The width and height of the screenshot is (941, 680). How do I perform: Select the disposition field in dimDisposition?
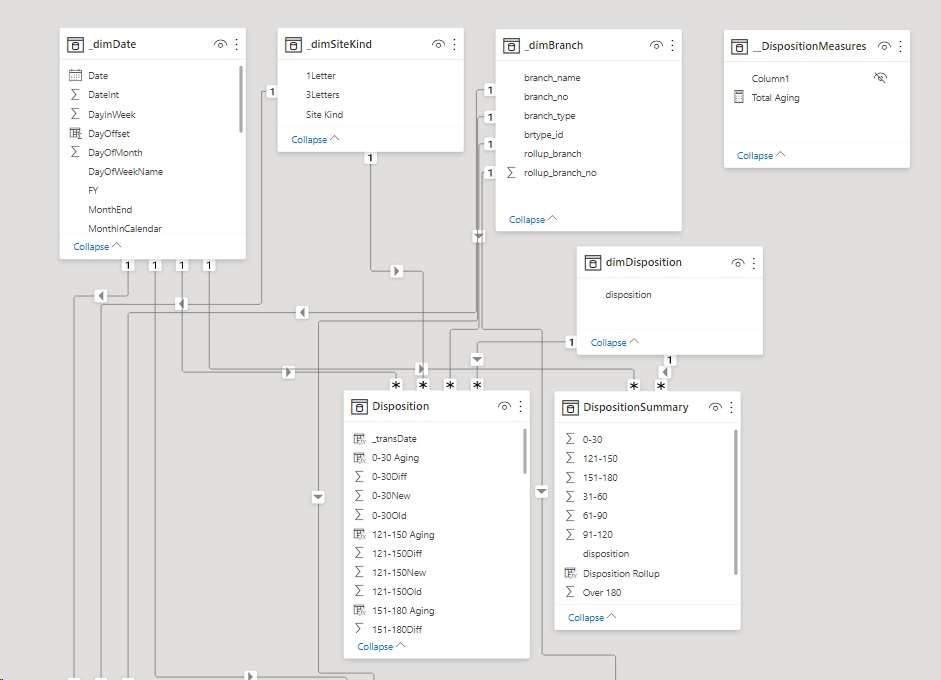[628, 295]
